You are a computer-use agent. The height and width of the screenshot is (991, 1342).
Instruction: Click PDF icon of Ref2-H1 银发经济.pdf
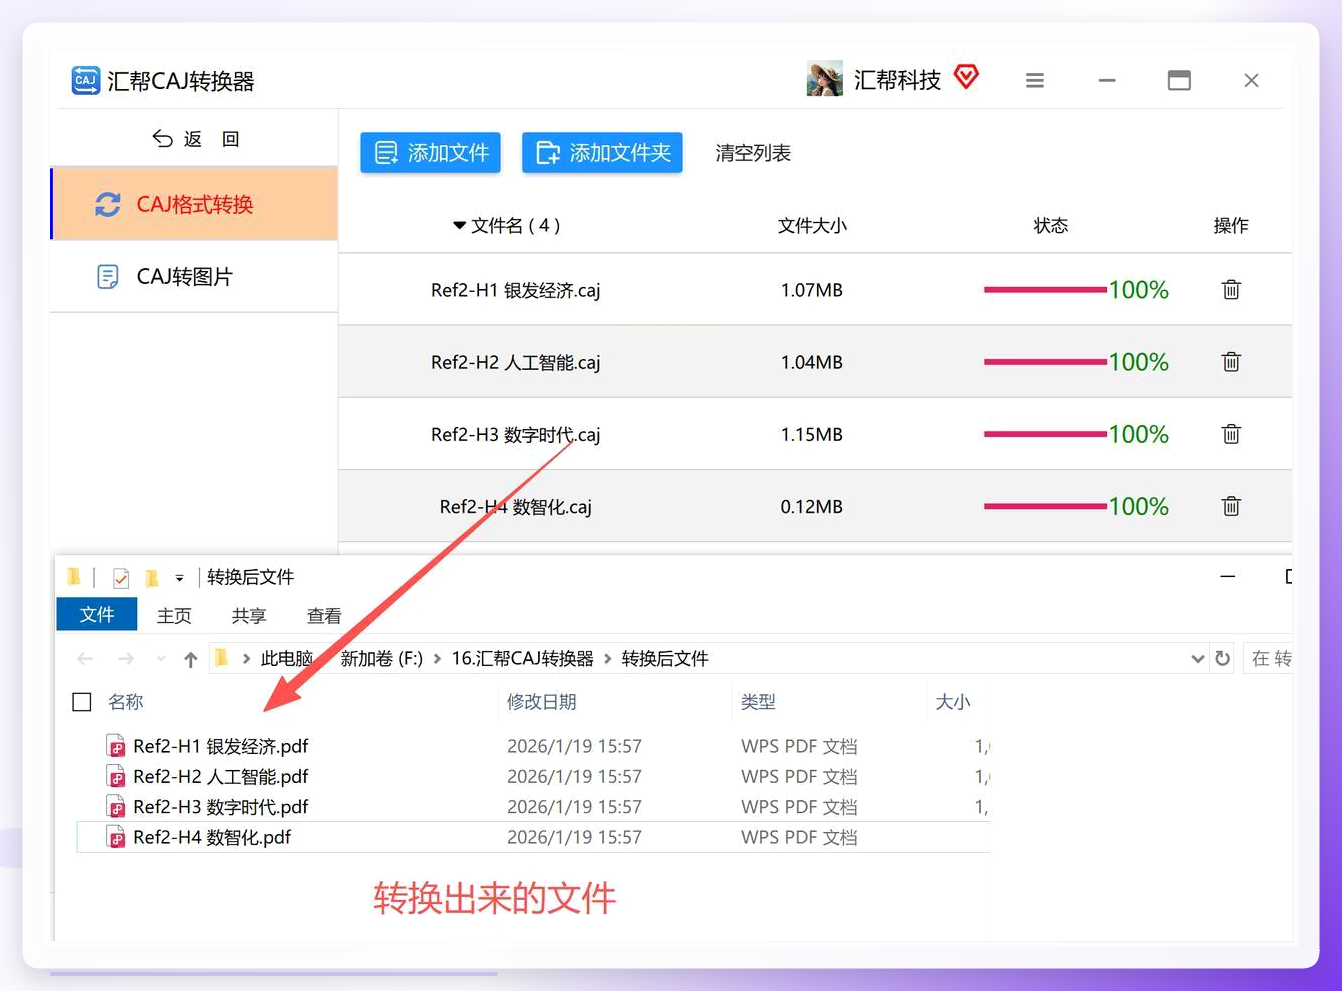click(116, 746)
